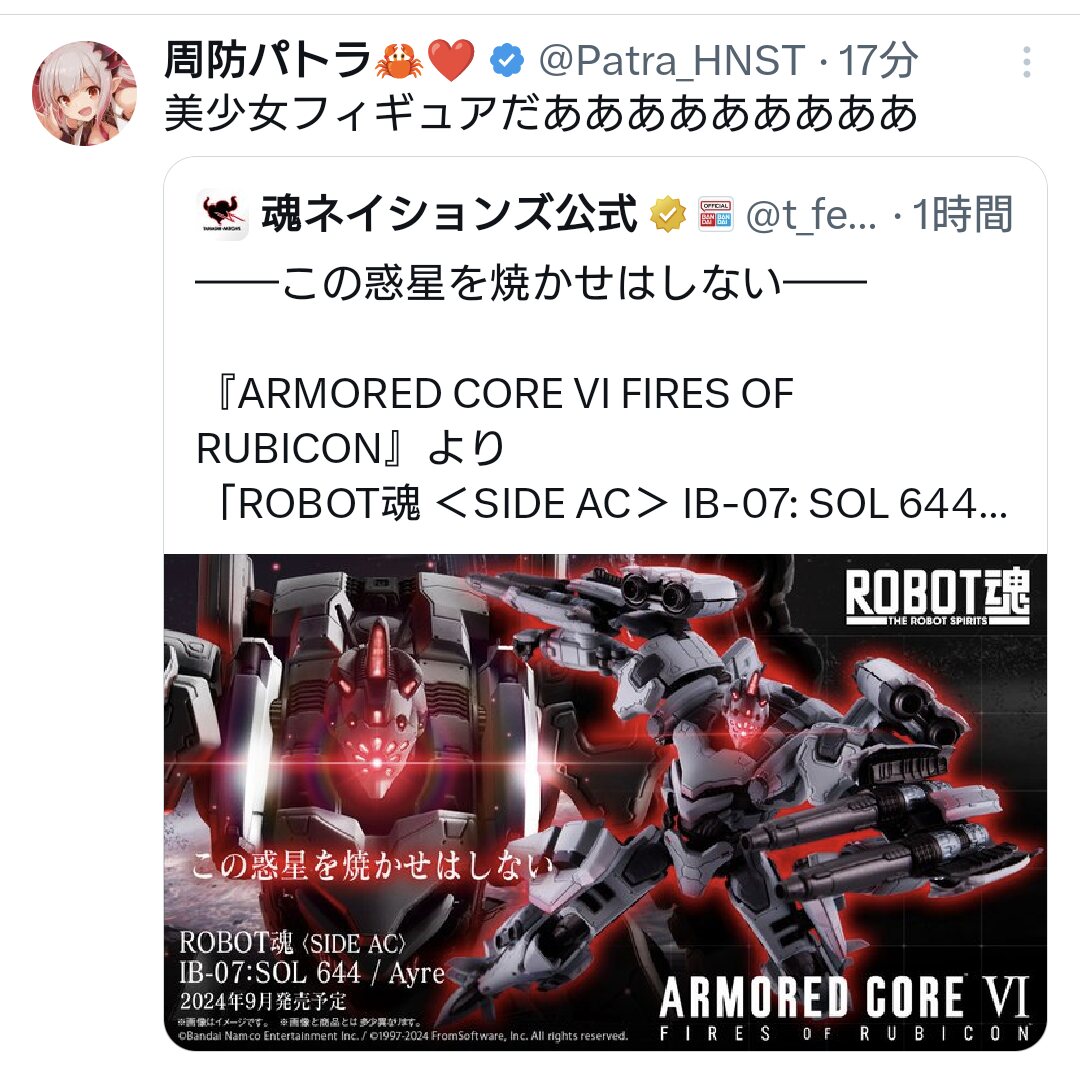Open the @Patra_HNST handle link

[x=672, y=61]
